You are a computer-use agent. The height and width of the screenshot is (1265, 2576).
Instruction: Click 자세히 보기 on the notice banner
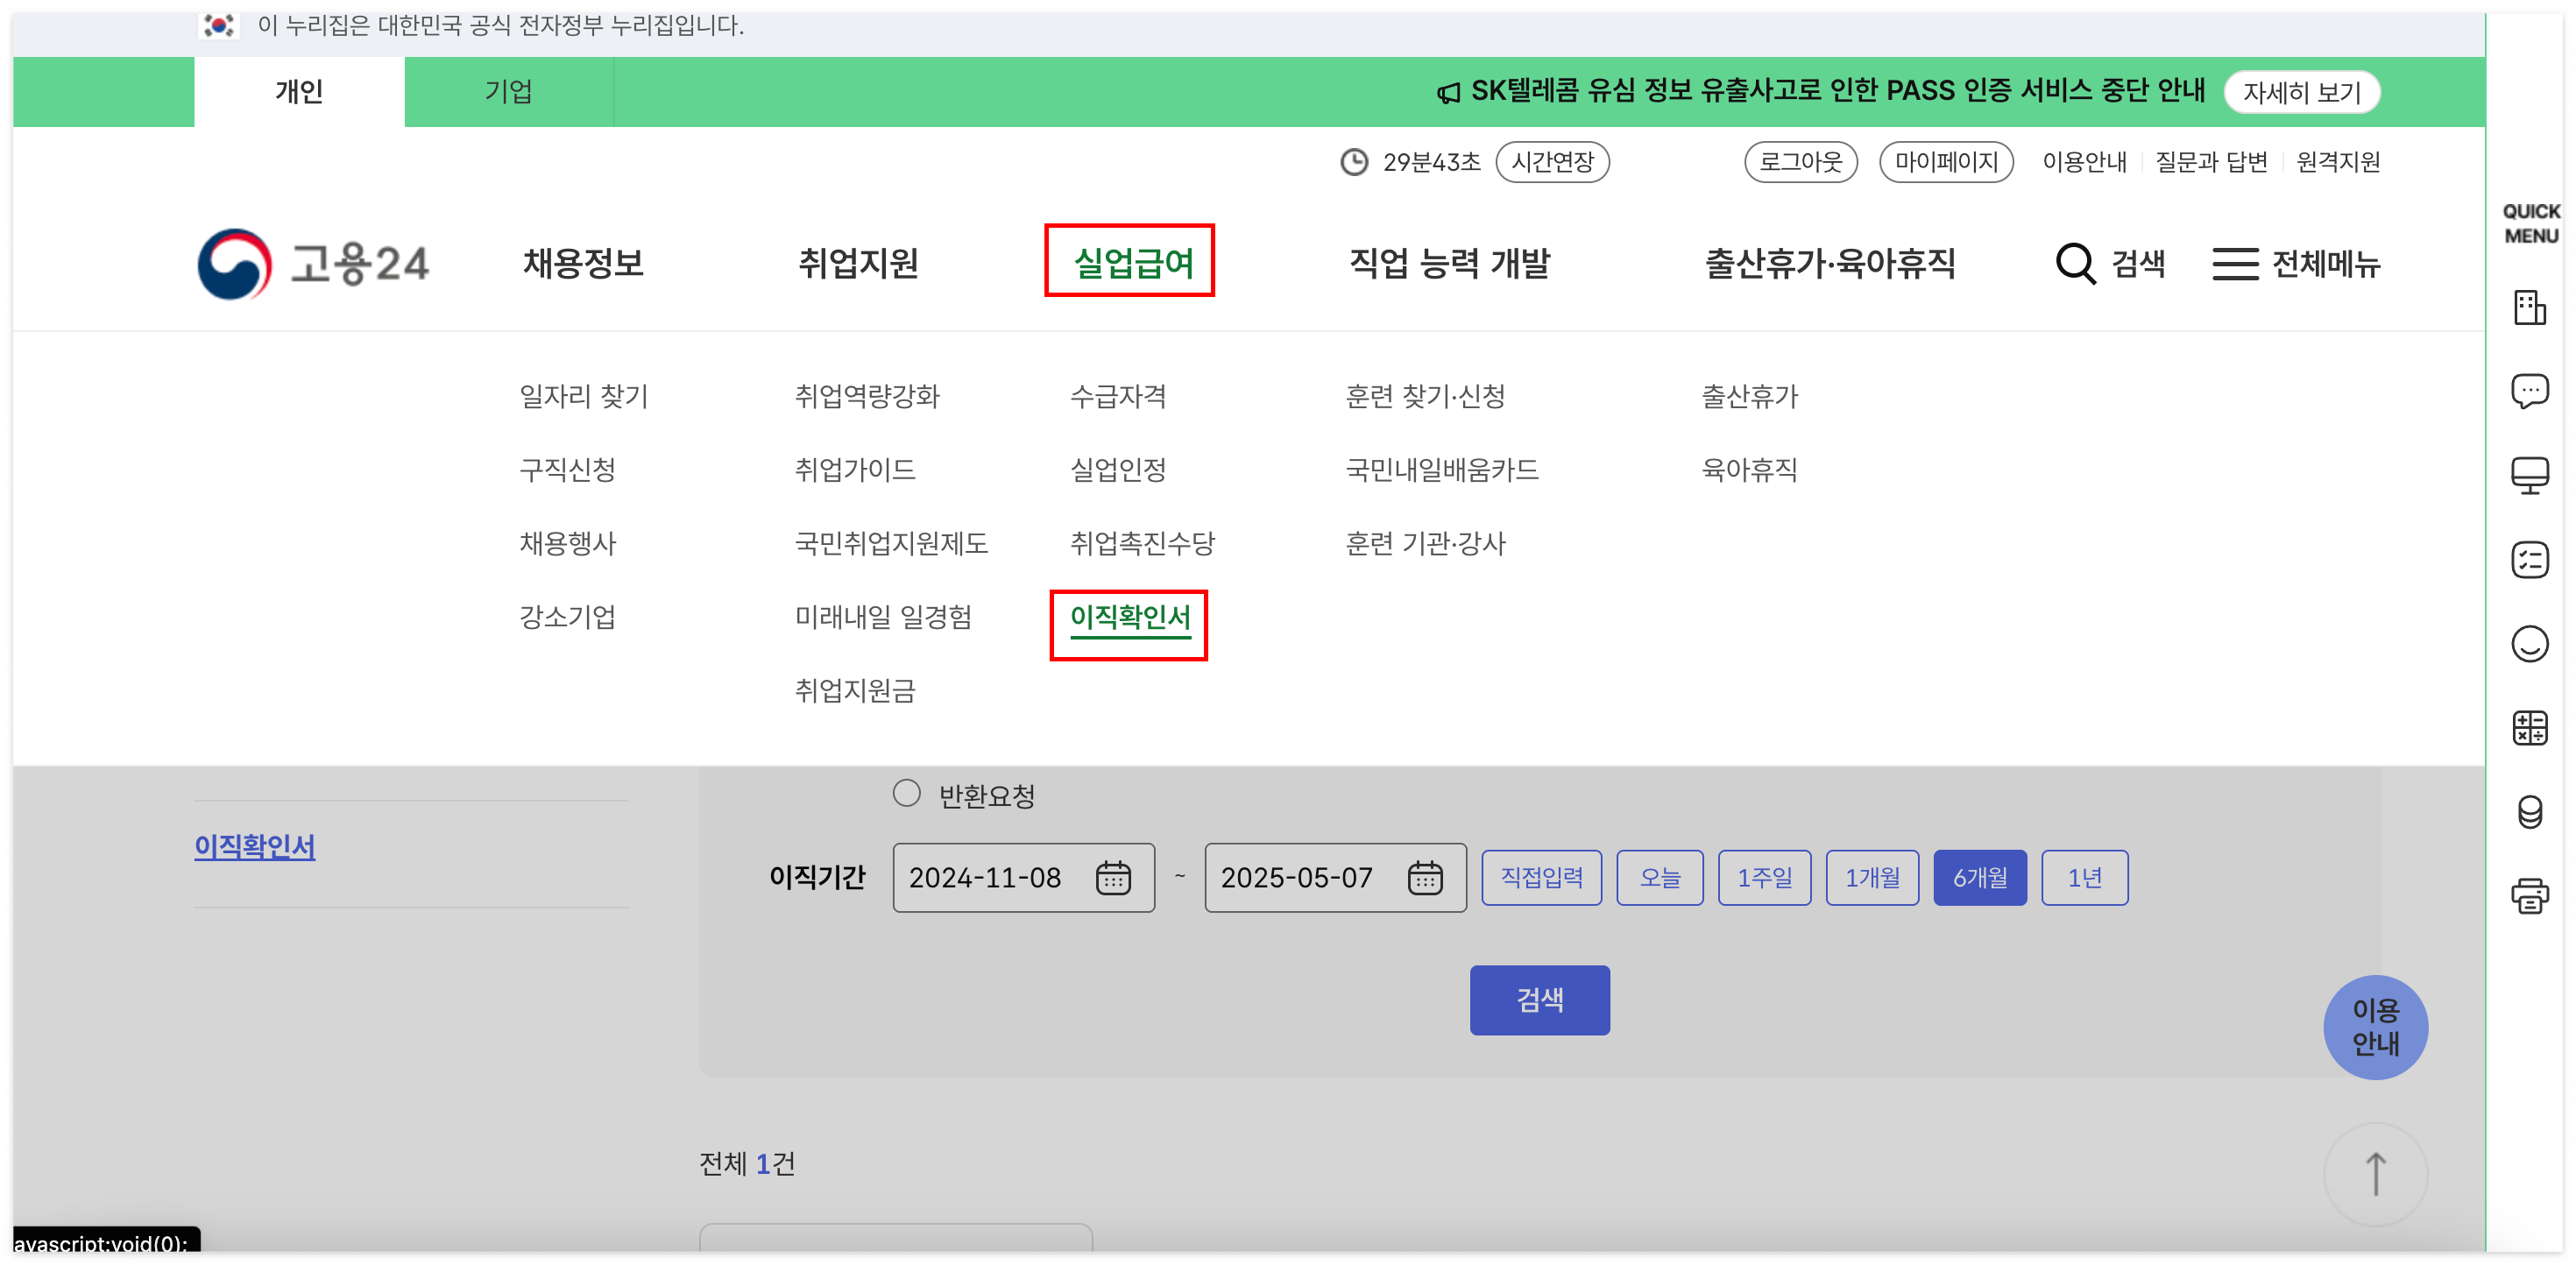(x=2301, y=92)
